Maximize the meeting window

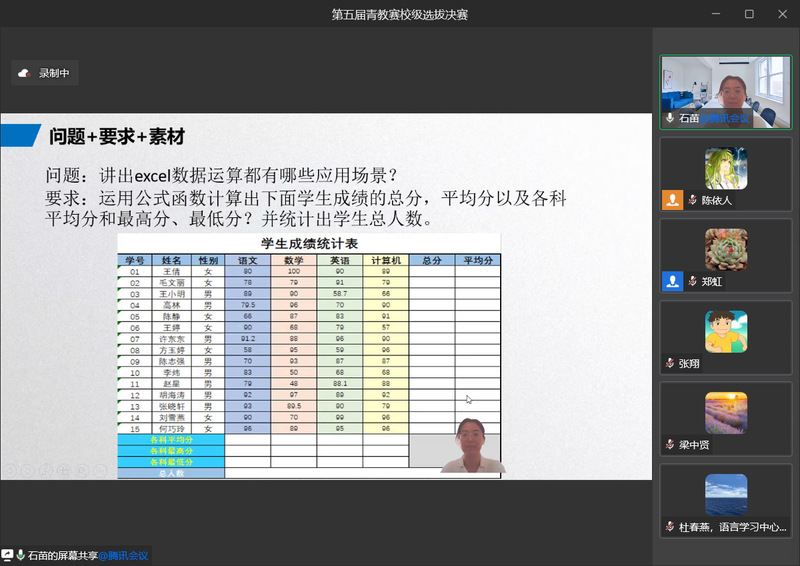tap(749, 14)
